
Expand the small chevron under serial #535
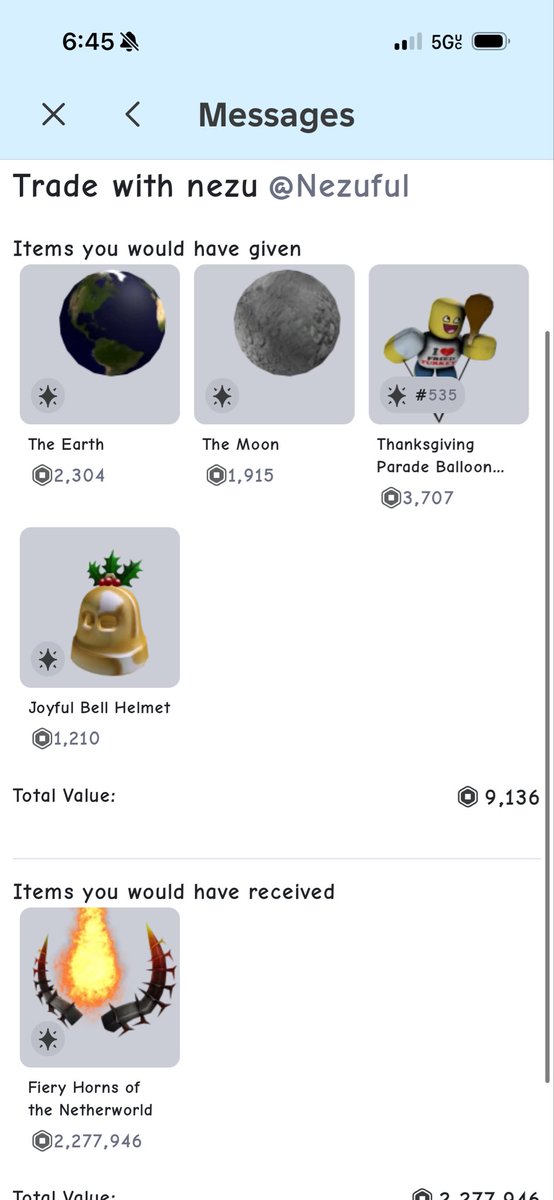pos(437,417)
